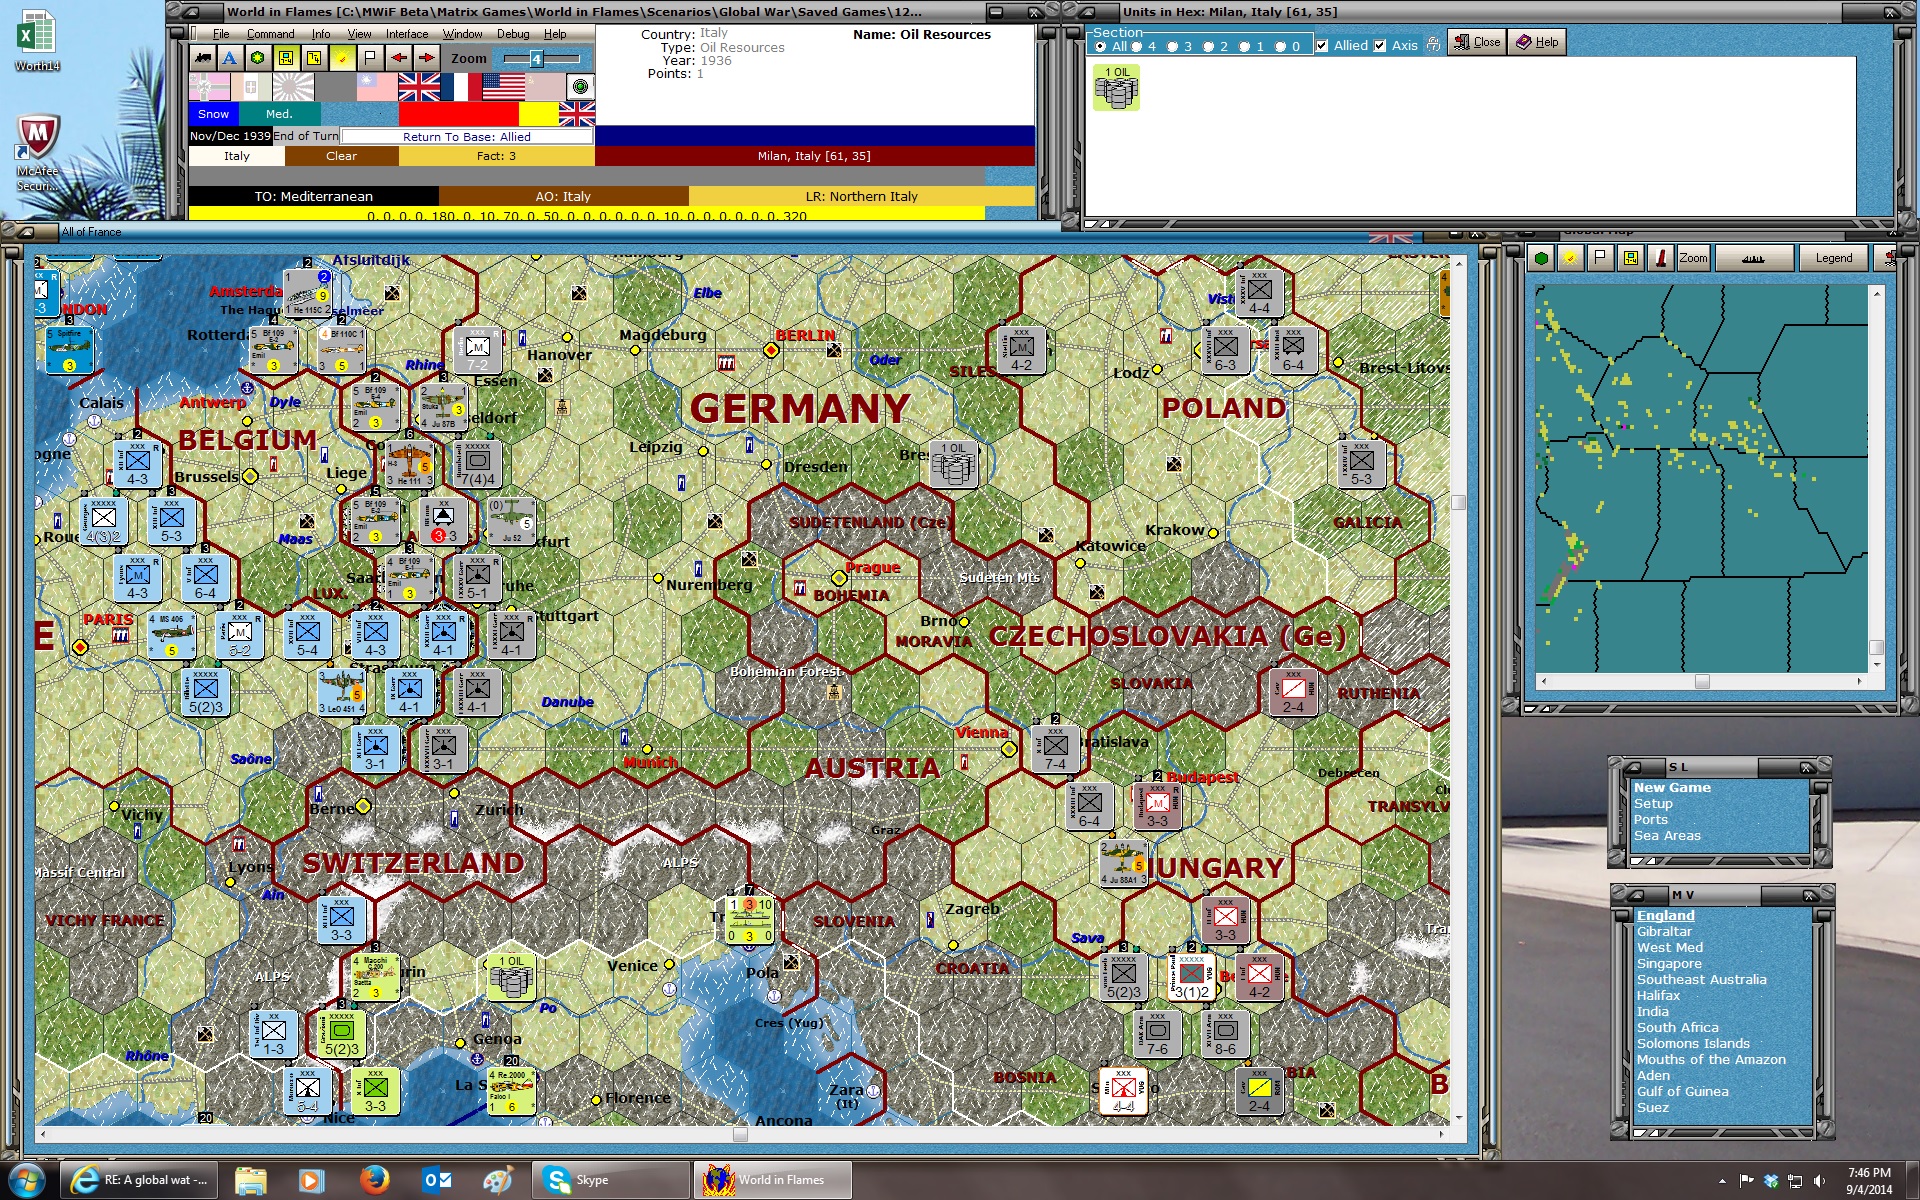Open the Command menu
This screenshot has width=1920, height=1200.
click(x=270, y=34)
